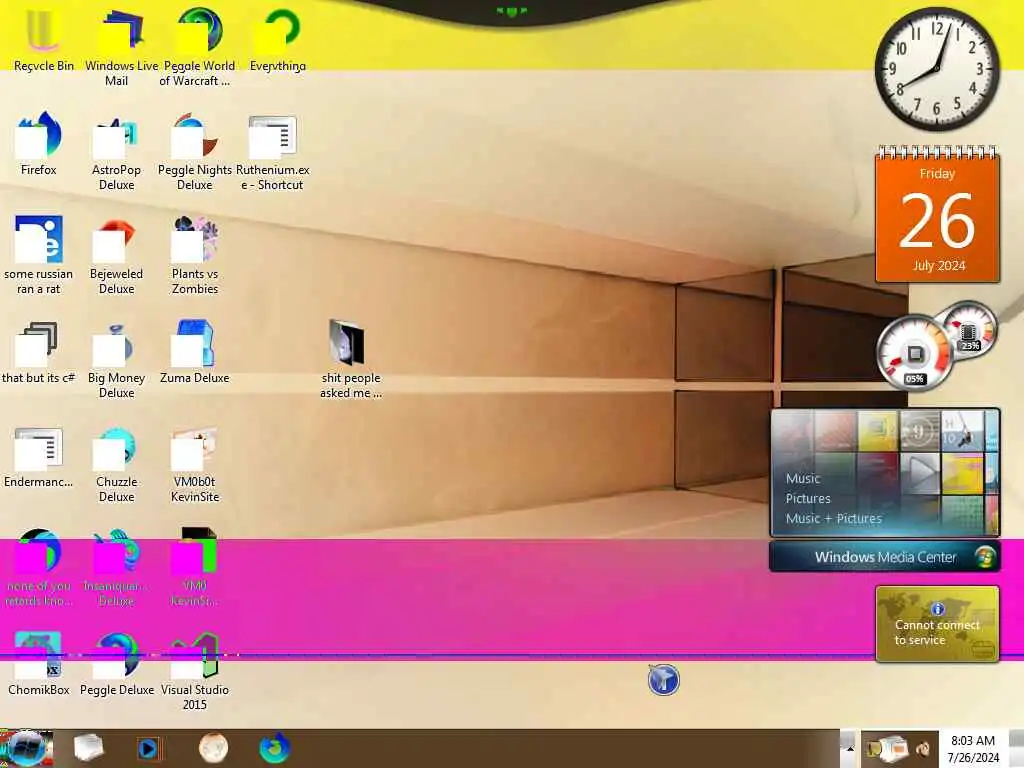Select Music in the Media Center gadget
1024x768 pixels.
pos(803,478)
